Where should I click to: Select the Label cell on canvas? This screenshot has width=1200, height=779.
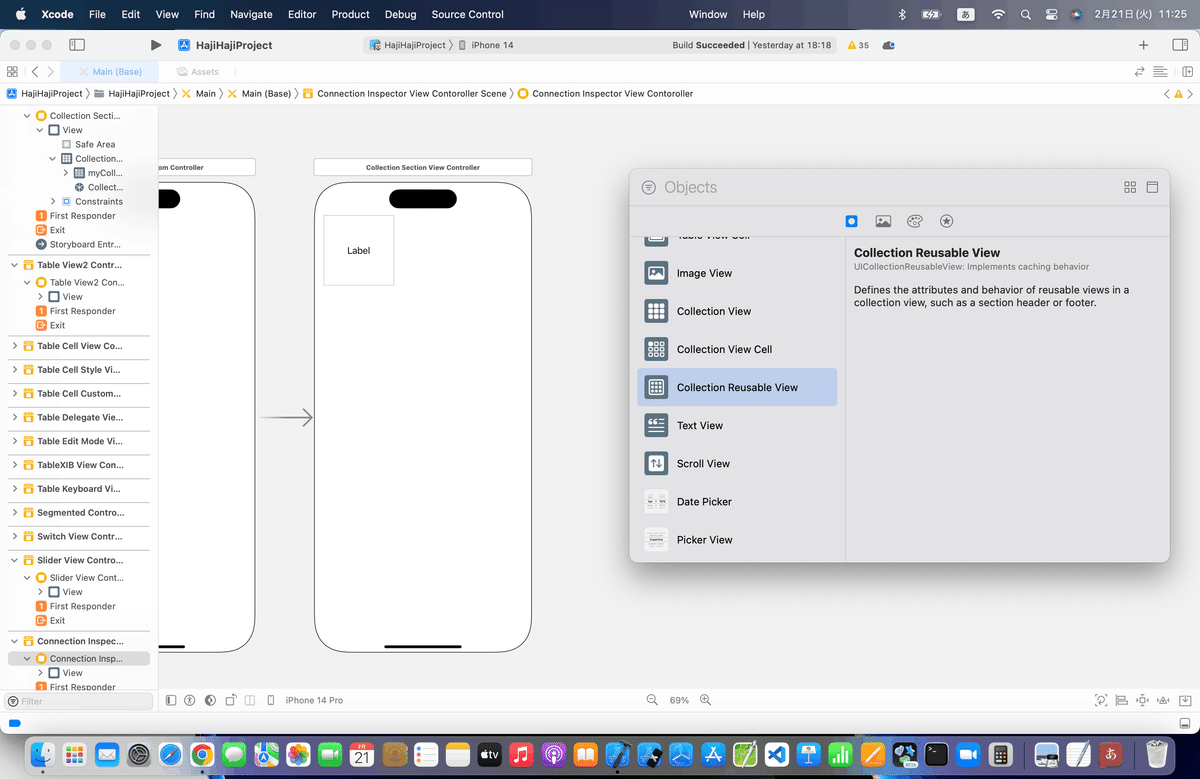pos(358,250)
